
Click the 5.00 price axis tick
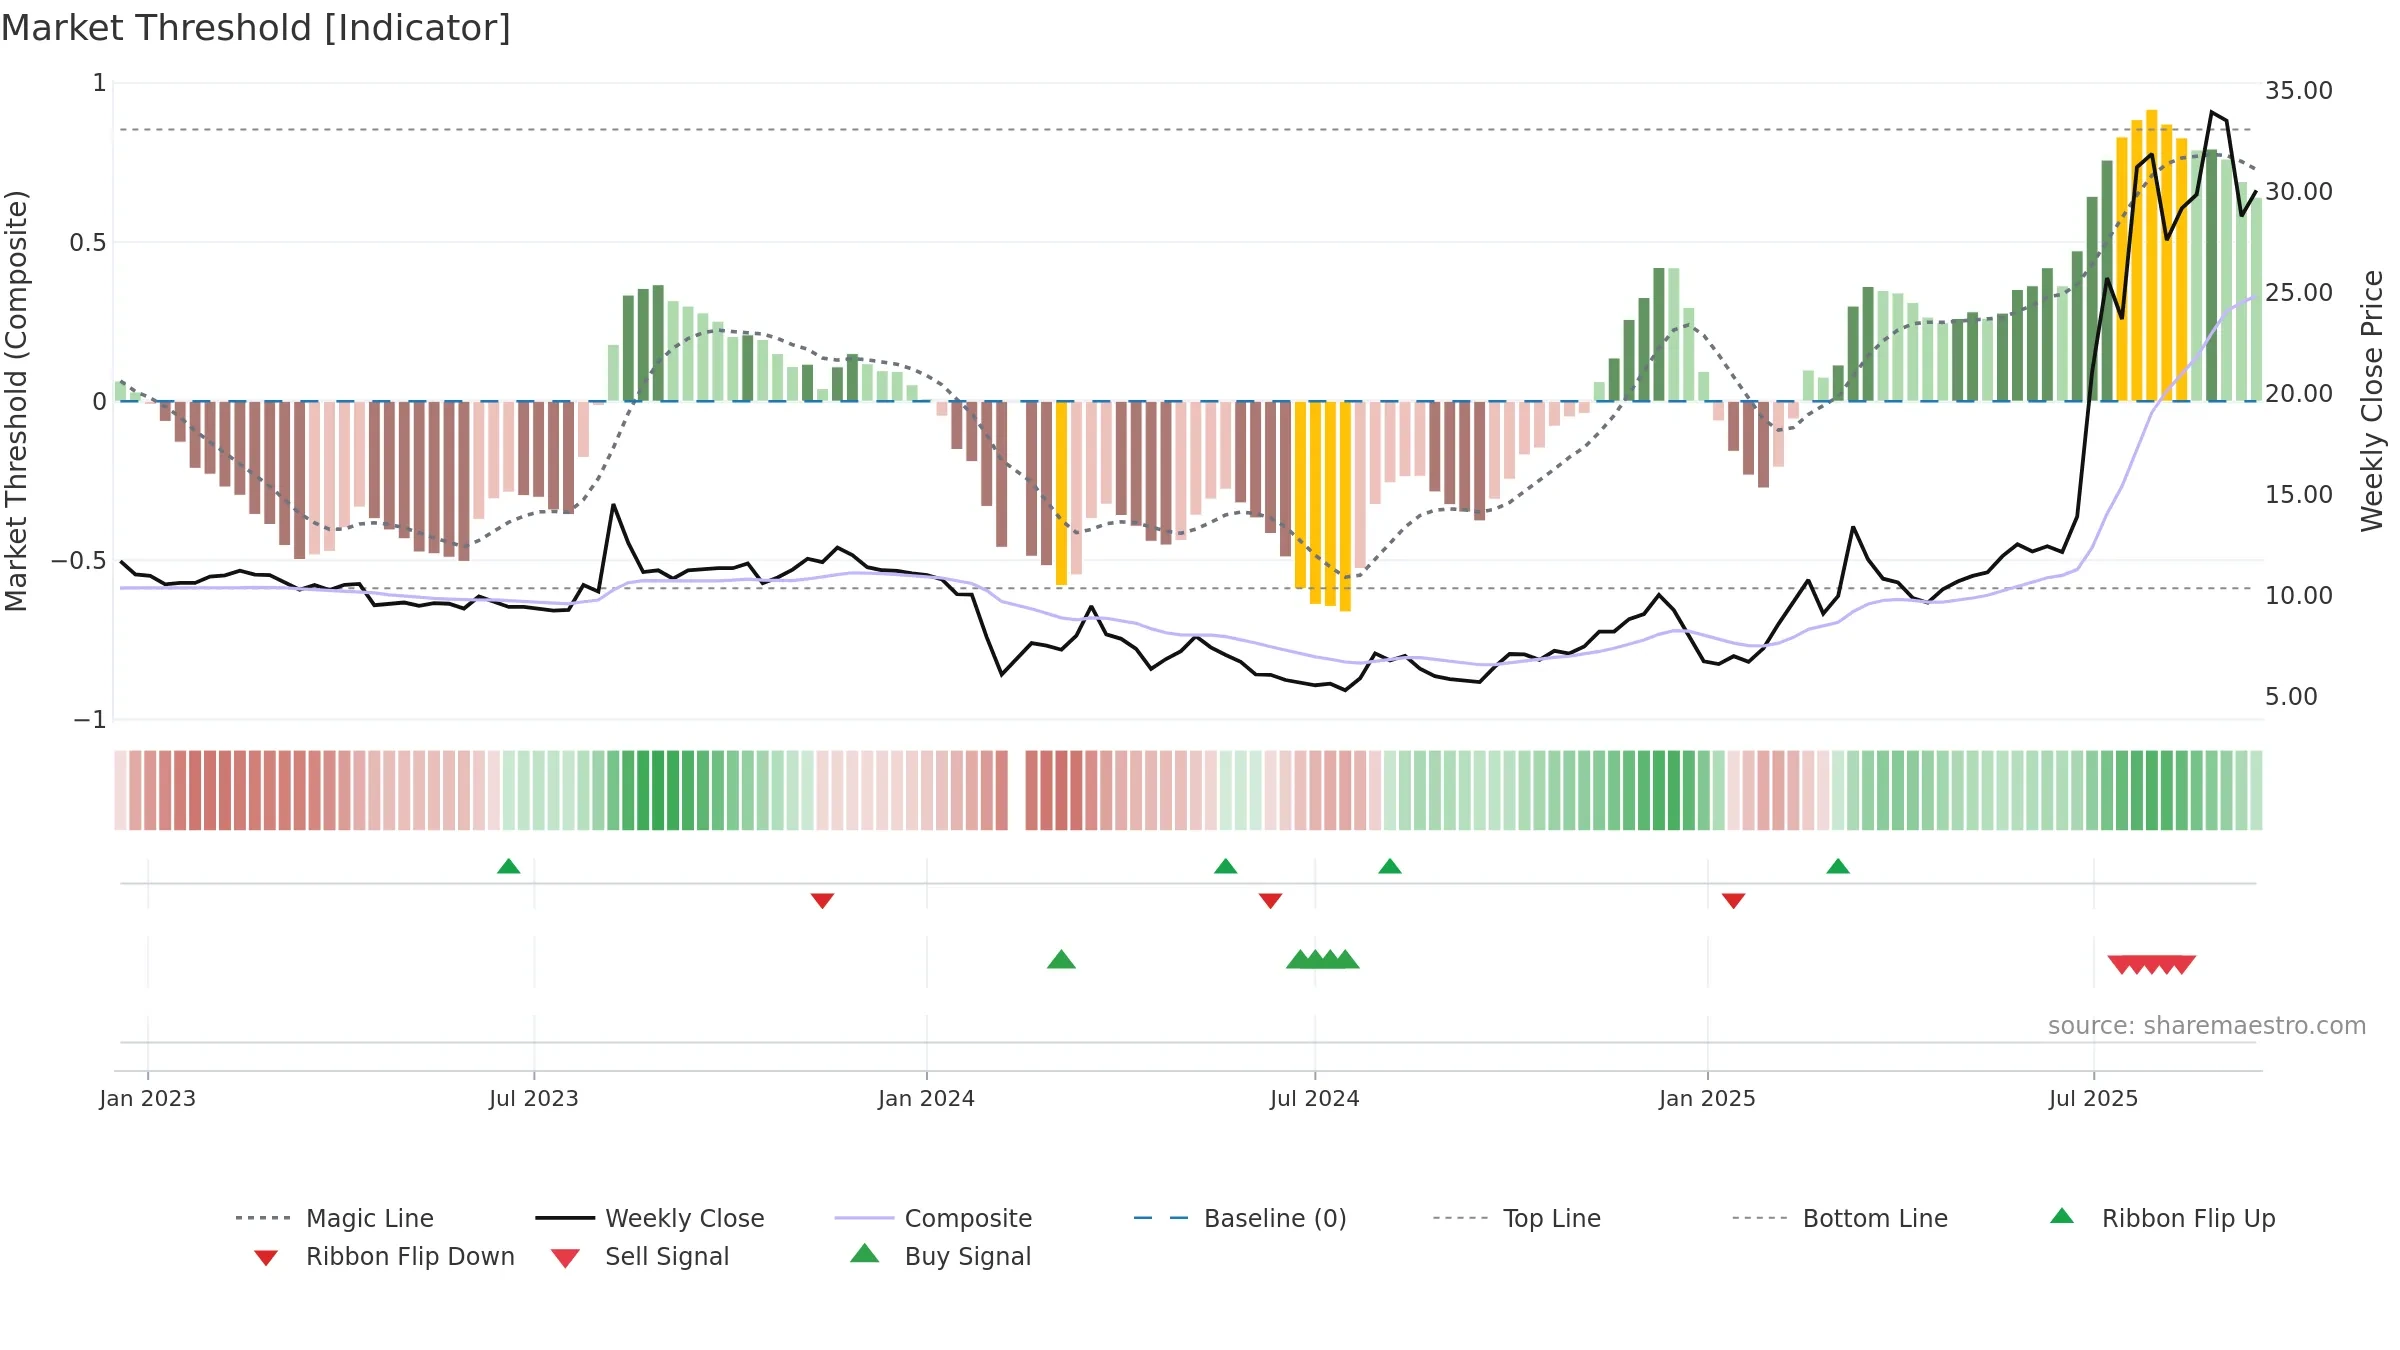point(2291,697)
